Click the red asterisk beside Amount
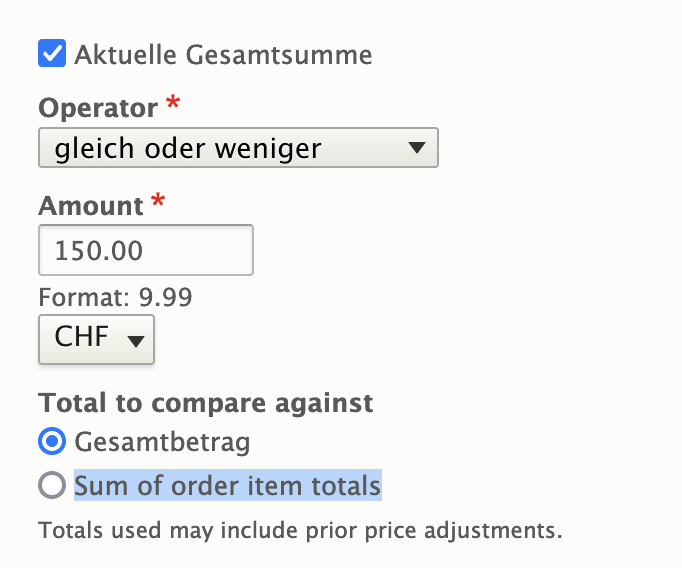Image resolution: width=682 pixels, height=568 pixels. 157,203
